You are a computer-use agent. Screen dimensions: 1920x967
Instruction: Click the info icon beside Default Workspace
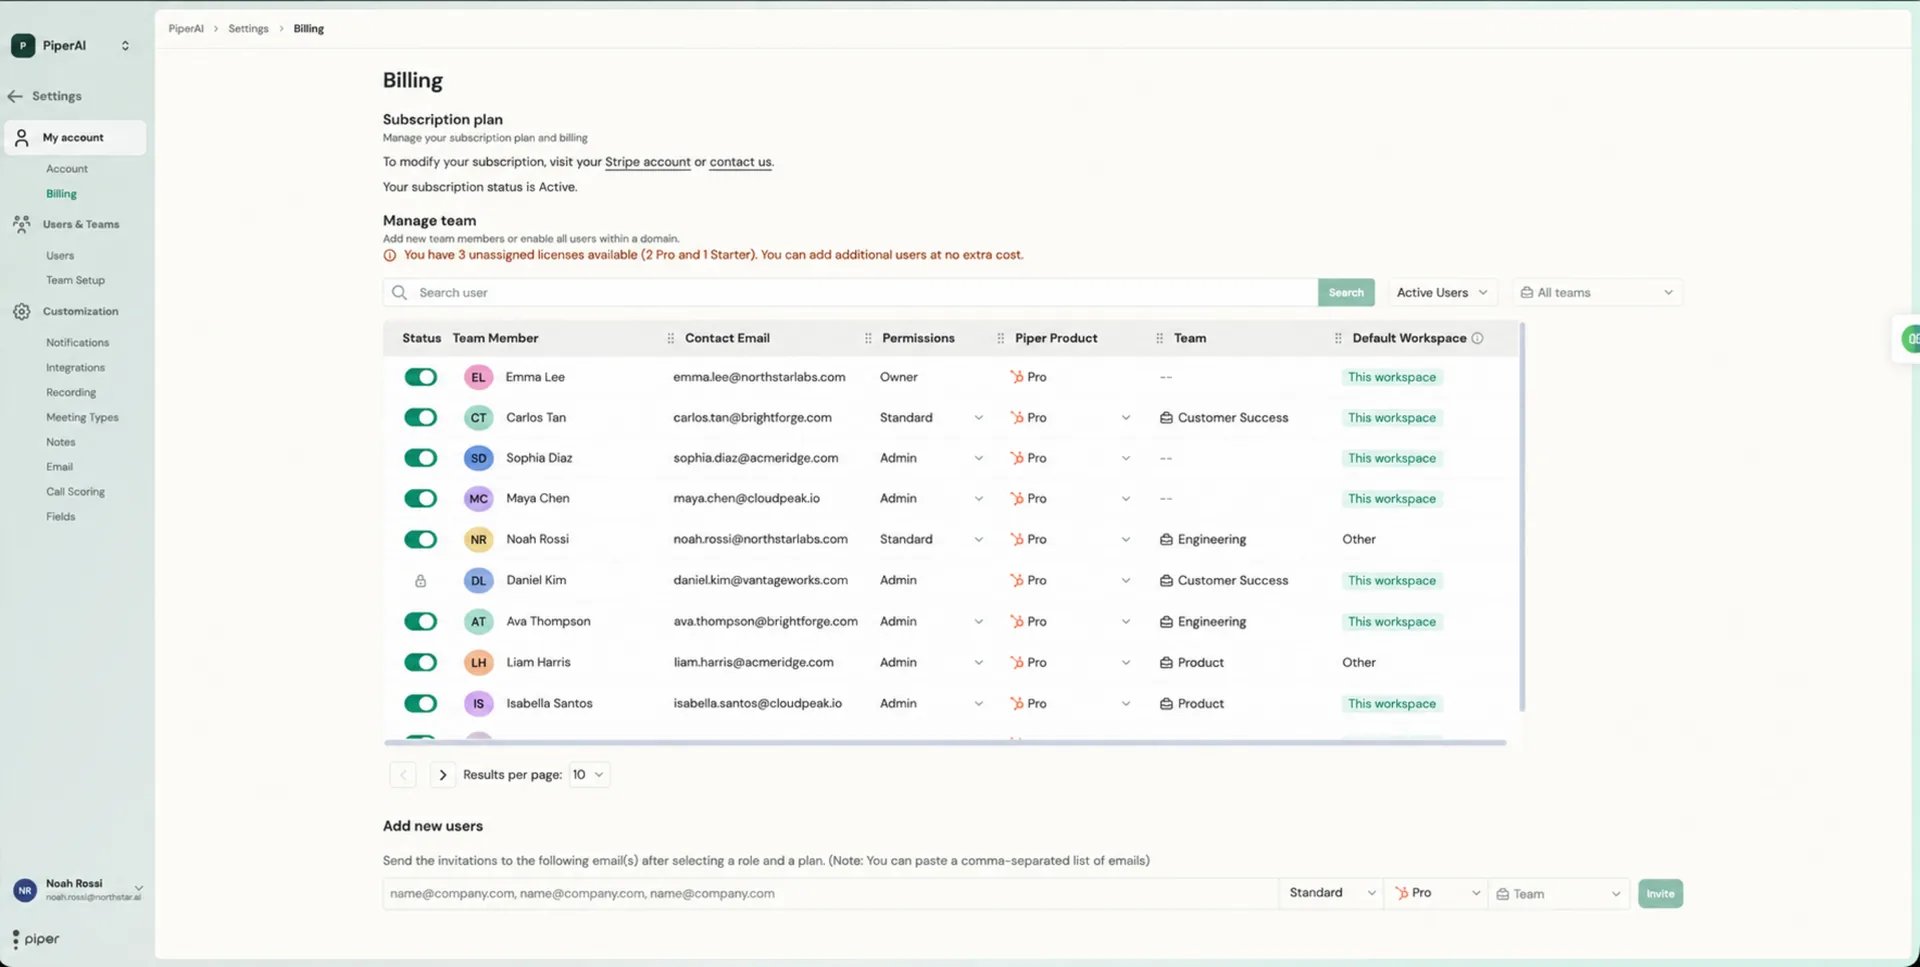point(1477,338)
